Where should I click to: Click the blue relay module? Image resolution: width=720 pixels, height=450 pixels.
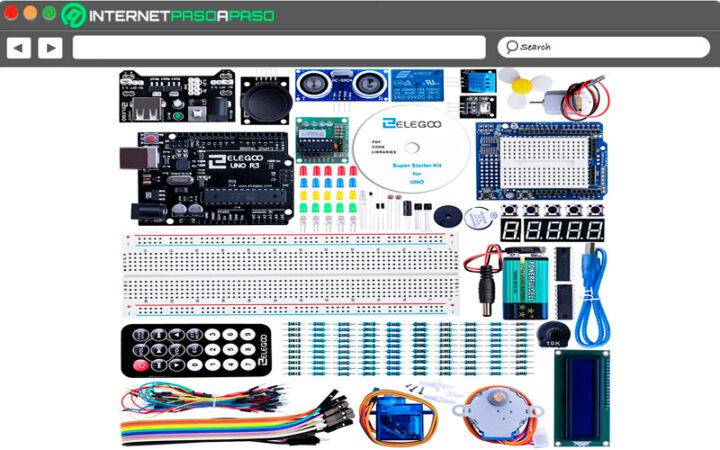[417, 85]
